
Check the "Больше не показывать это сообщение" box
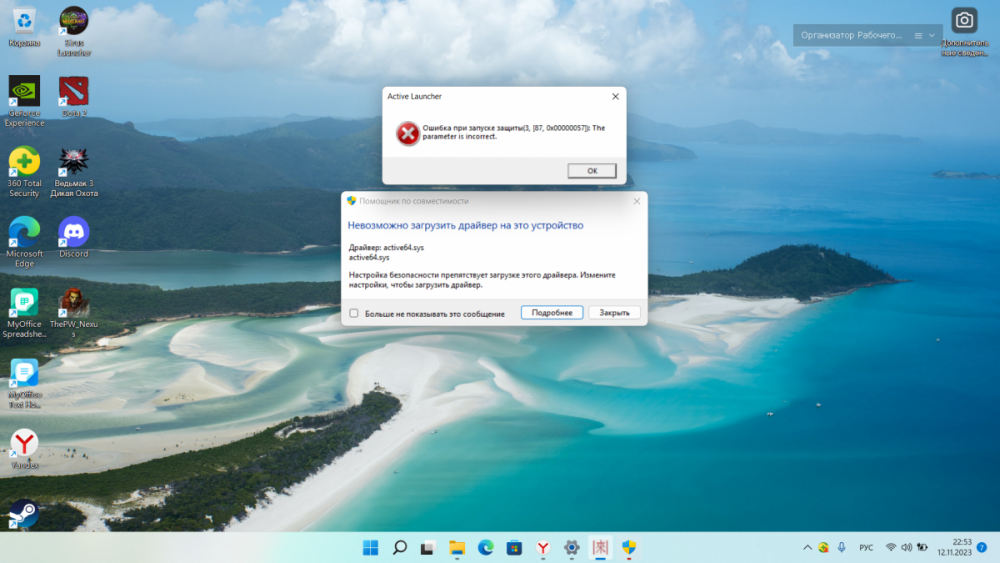click(x=354, y=313)
